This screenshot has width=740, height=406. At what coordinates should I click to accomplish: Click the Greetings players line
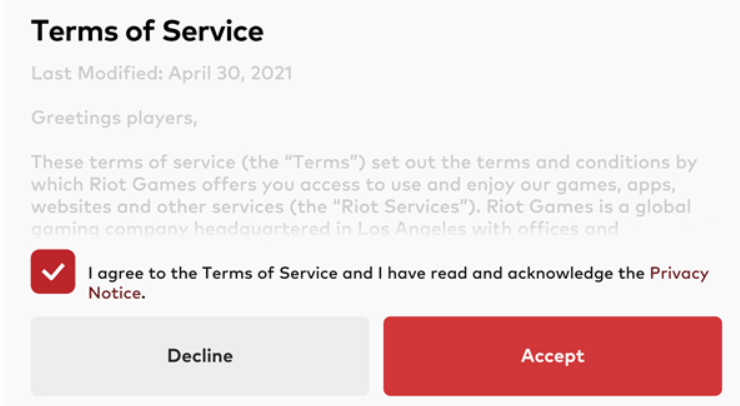tap(114, 118)
